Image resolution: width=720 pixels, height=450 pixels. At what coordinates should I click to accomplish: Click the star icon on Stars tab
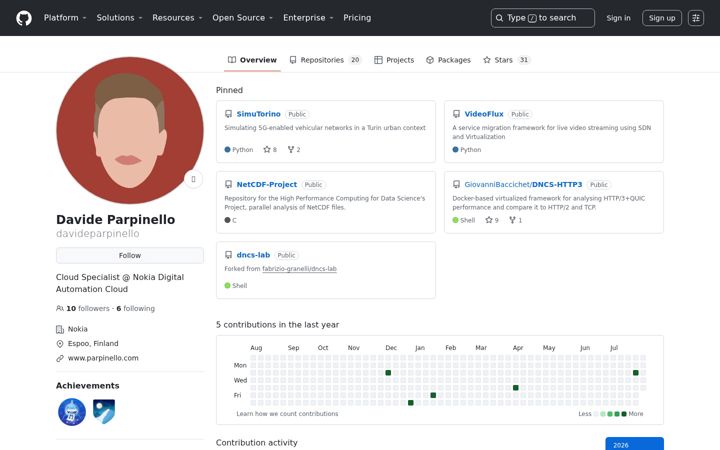point(487,60)
